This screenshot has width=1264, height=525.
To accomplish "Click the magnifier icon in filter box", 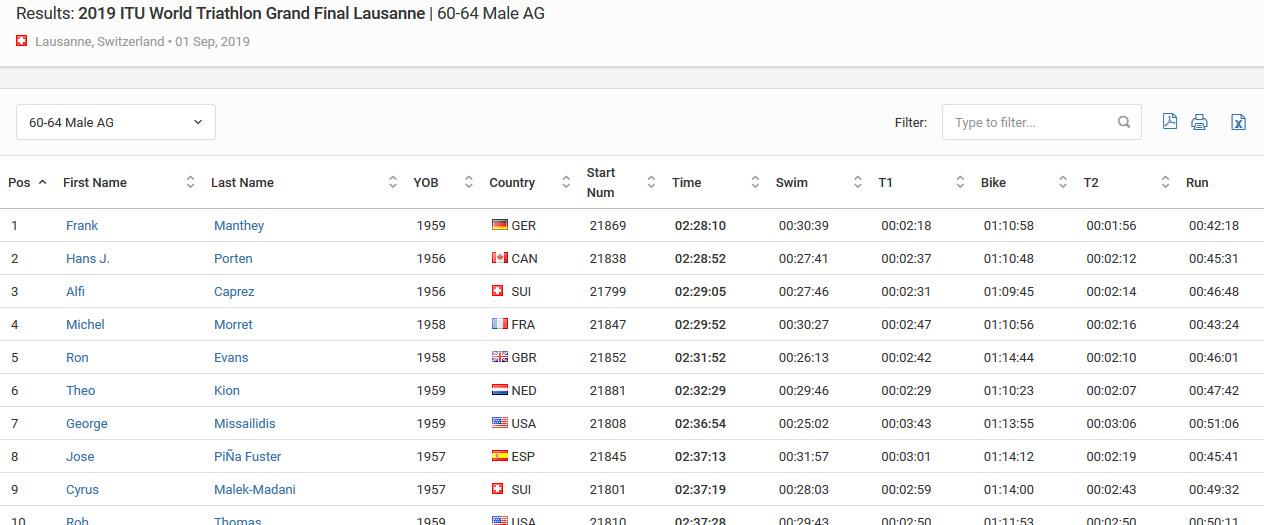I will (1124, 122).
